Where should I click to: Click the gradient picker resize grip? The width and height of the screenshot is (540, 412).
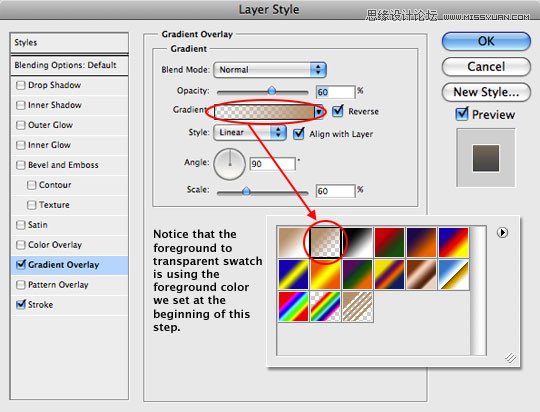(511, 358)
